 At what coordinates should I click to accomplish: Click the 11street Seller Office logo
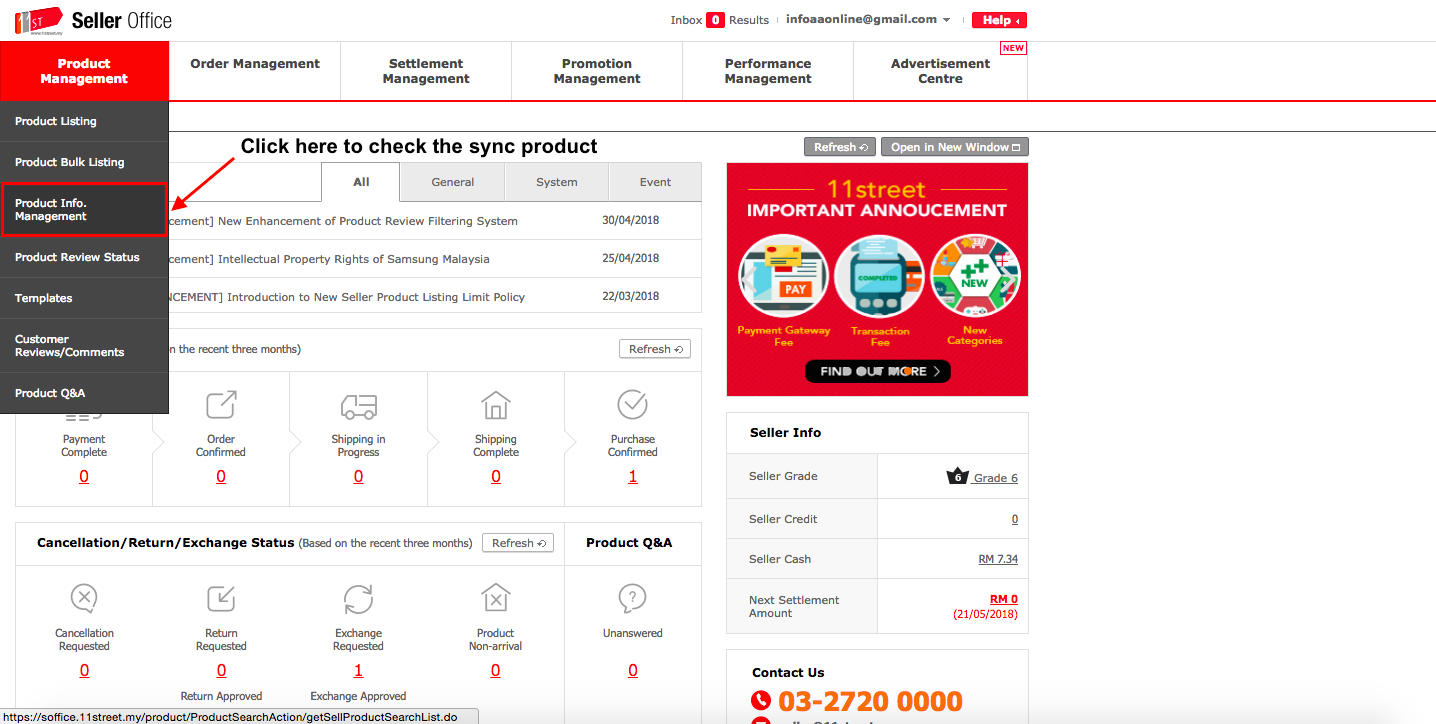pyautogui.click(x=93, y=20)
